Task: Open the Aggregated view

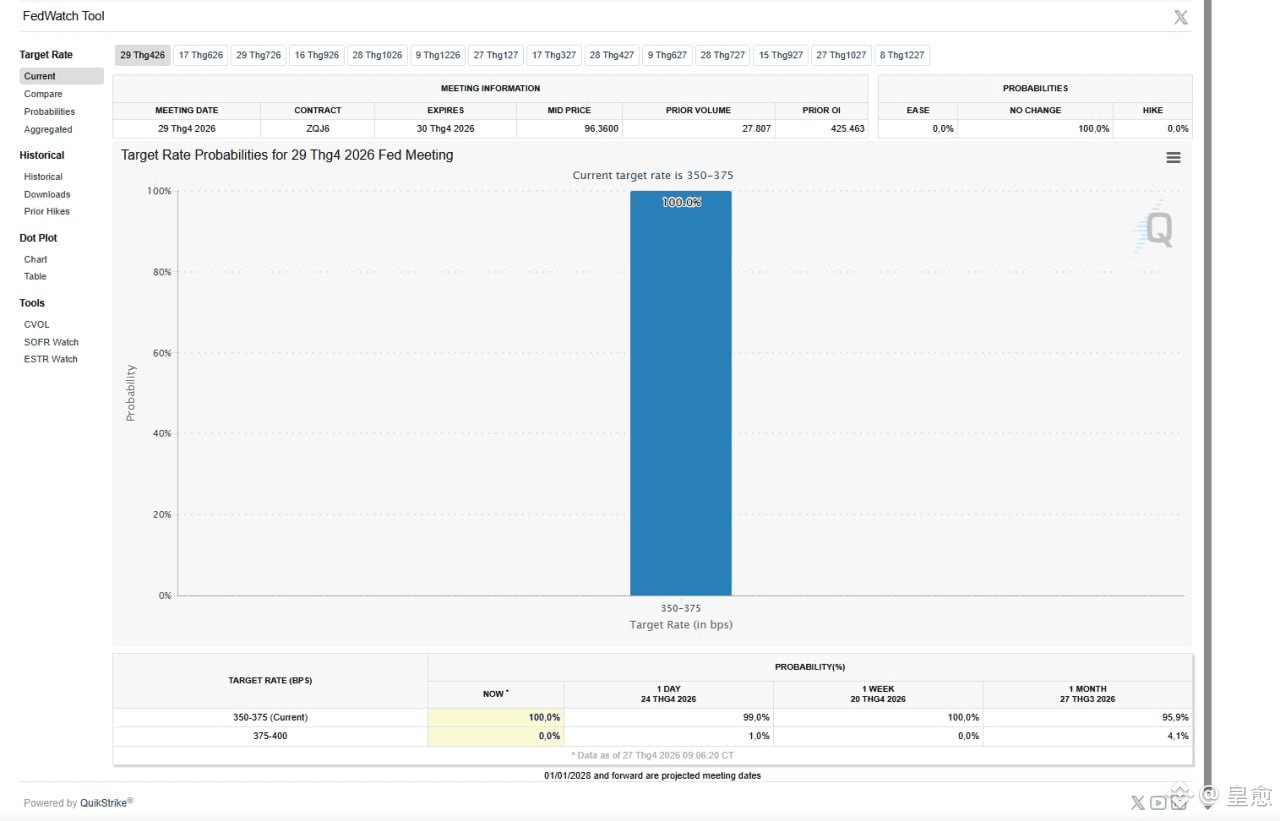Action: tap(48, 130)
